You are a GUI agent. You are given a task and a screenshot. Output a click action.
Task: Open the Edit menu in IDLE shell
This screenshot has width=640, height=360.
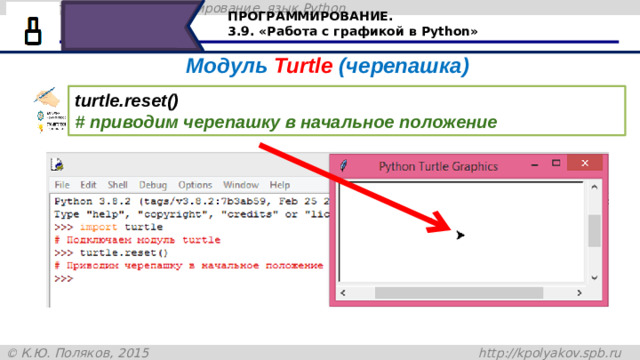click(x=88, y=185)
